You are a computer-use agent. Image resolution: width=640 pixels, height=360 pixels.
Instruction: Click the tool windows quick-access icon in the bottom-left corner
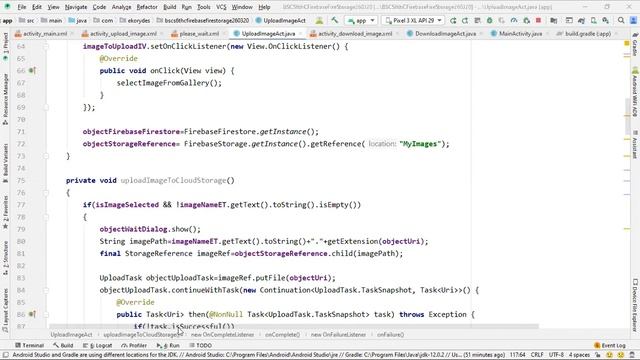coord(5,355)
